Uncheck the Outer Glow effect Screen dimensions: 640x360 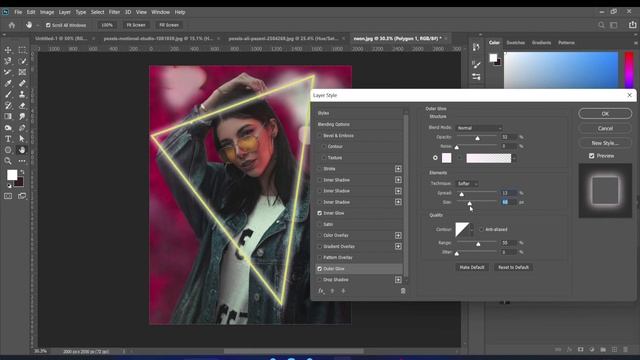click(x=320, y=269)
